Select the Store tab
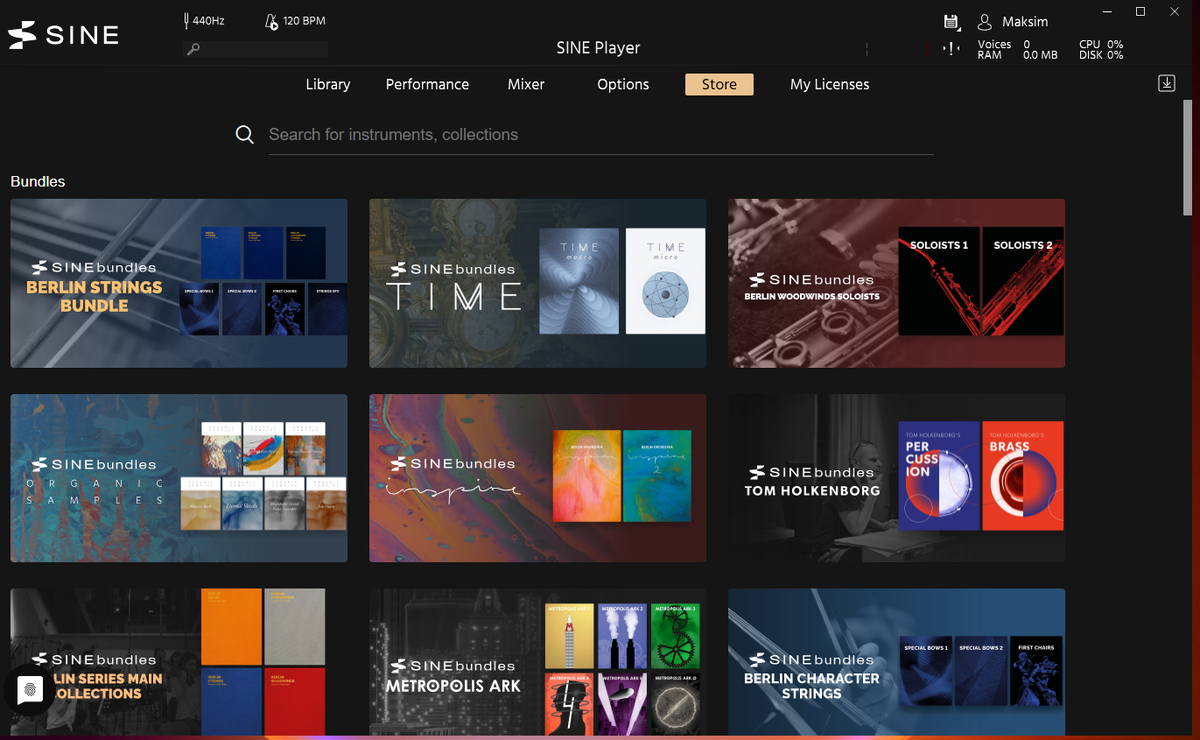The width and height of the screenshot is (1200, 740). click(719, 84)
